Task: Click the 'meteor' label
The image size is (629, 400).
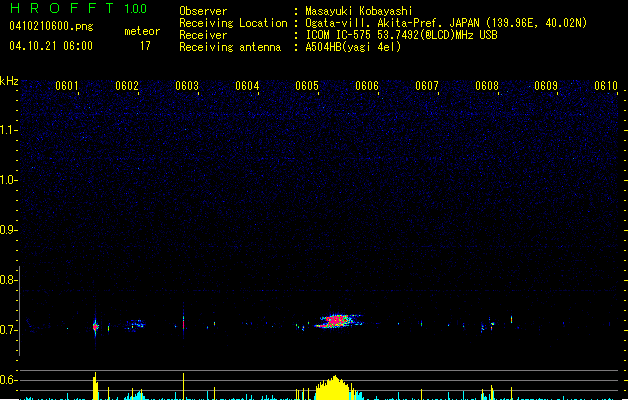Action: [142, 31]
